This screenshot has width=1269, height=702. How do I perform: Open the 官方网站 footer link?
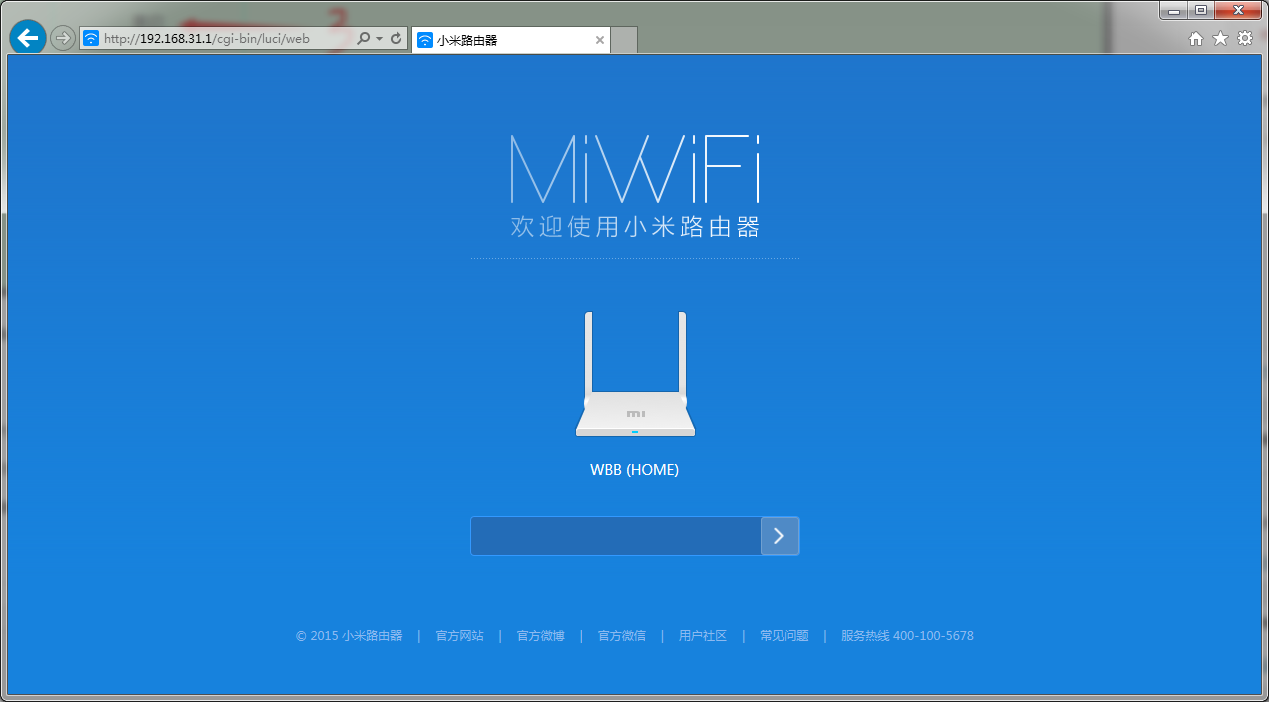(459, 636)
